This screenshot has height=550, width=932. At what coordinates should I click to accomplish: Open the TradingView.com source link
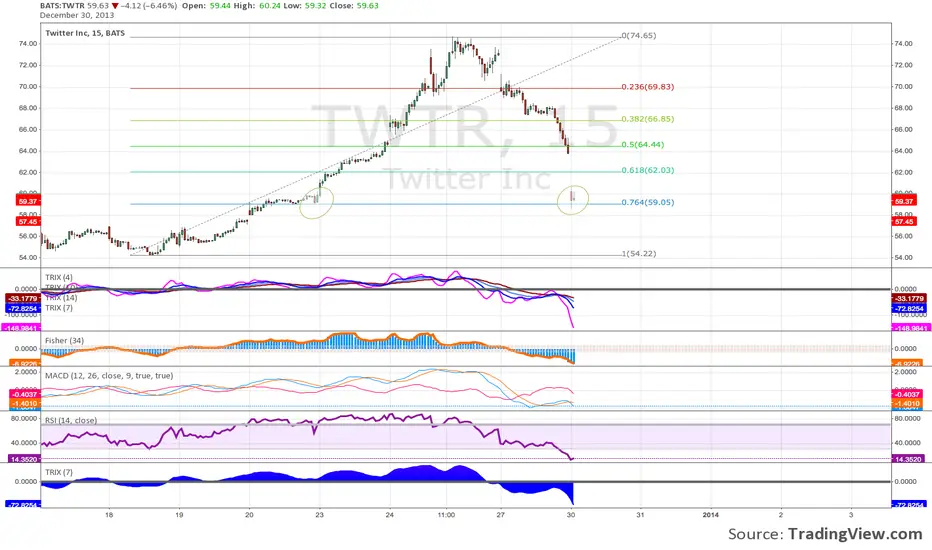(x=855, y=534)
